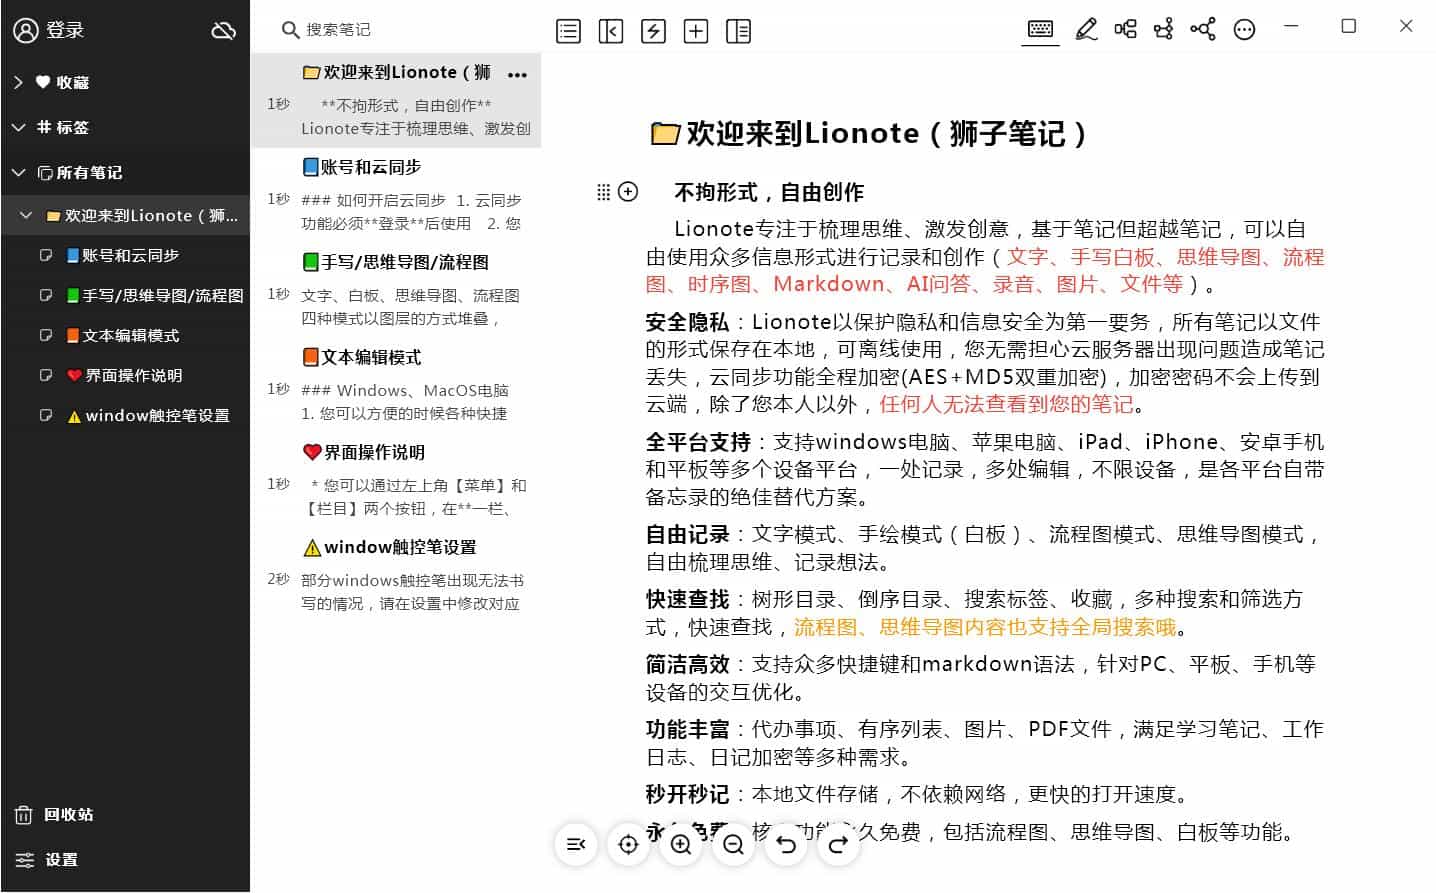Create a new note with the plus icon
The width and height of the screenshot is (1436, 893).
point(696,31)
